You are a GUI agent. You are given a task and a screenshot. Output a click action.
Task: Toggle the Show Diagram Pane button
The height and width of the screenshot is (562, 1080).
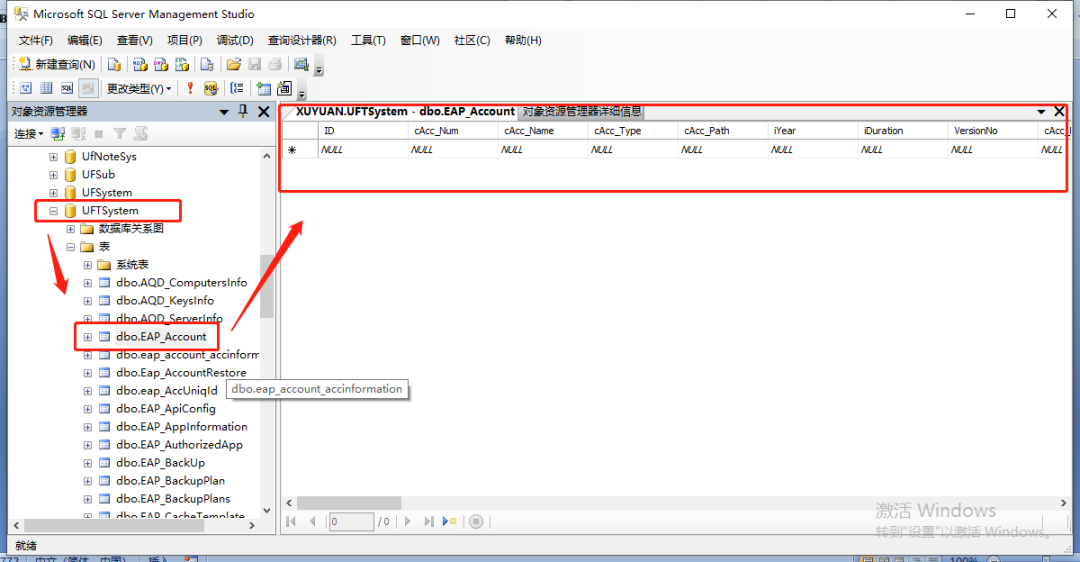pos(25,88)
